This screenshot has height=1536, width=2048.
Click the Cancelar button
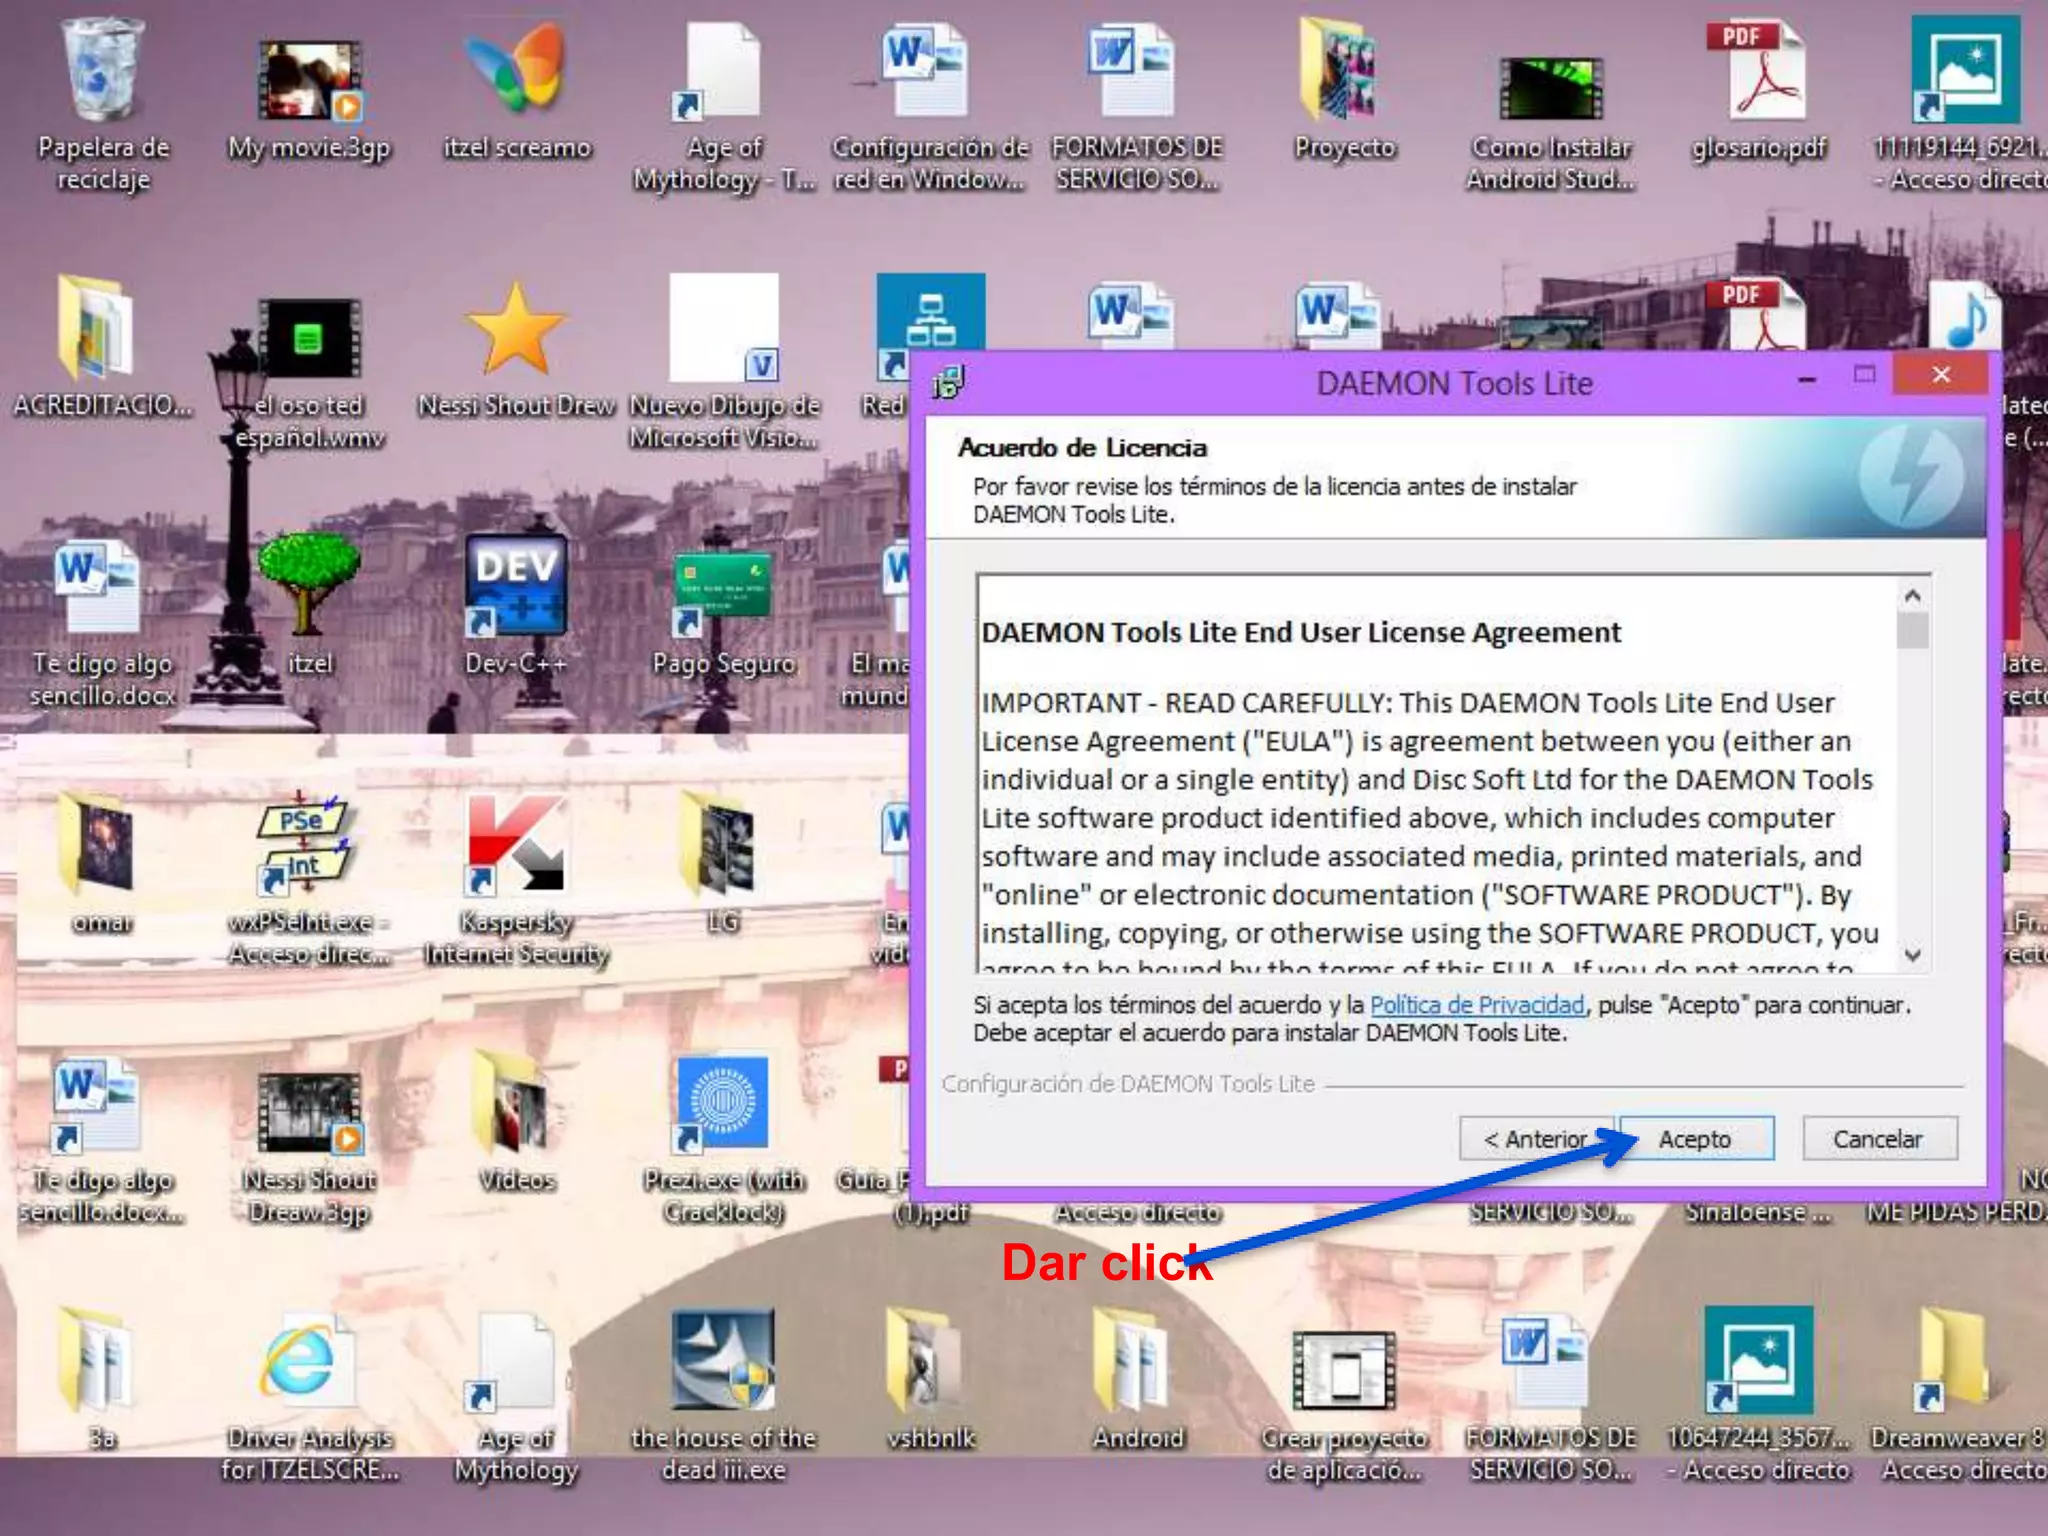[x=1878, y=1139]
